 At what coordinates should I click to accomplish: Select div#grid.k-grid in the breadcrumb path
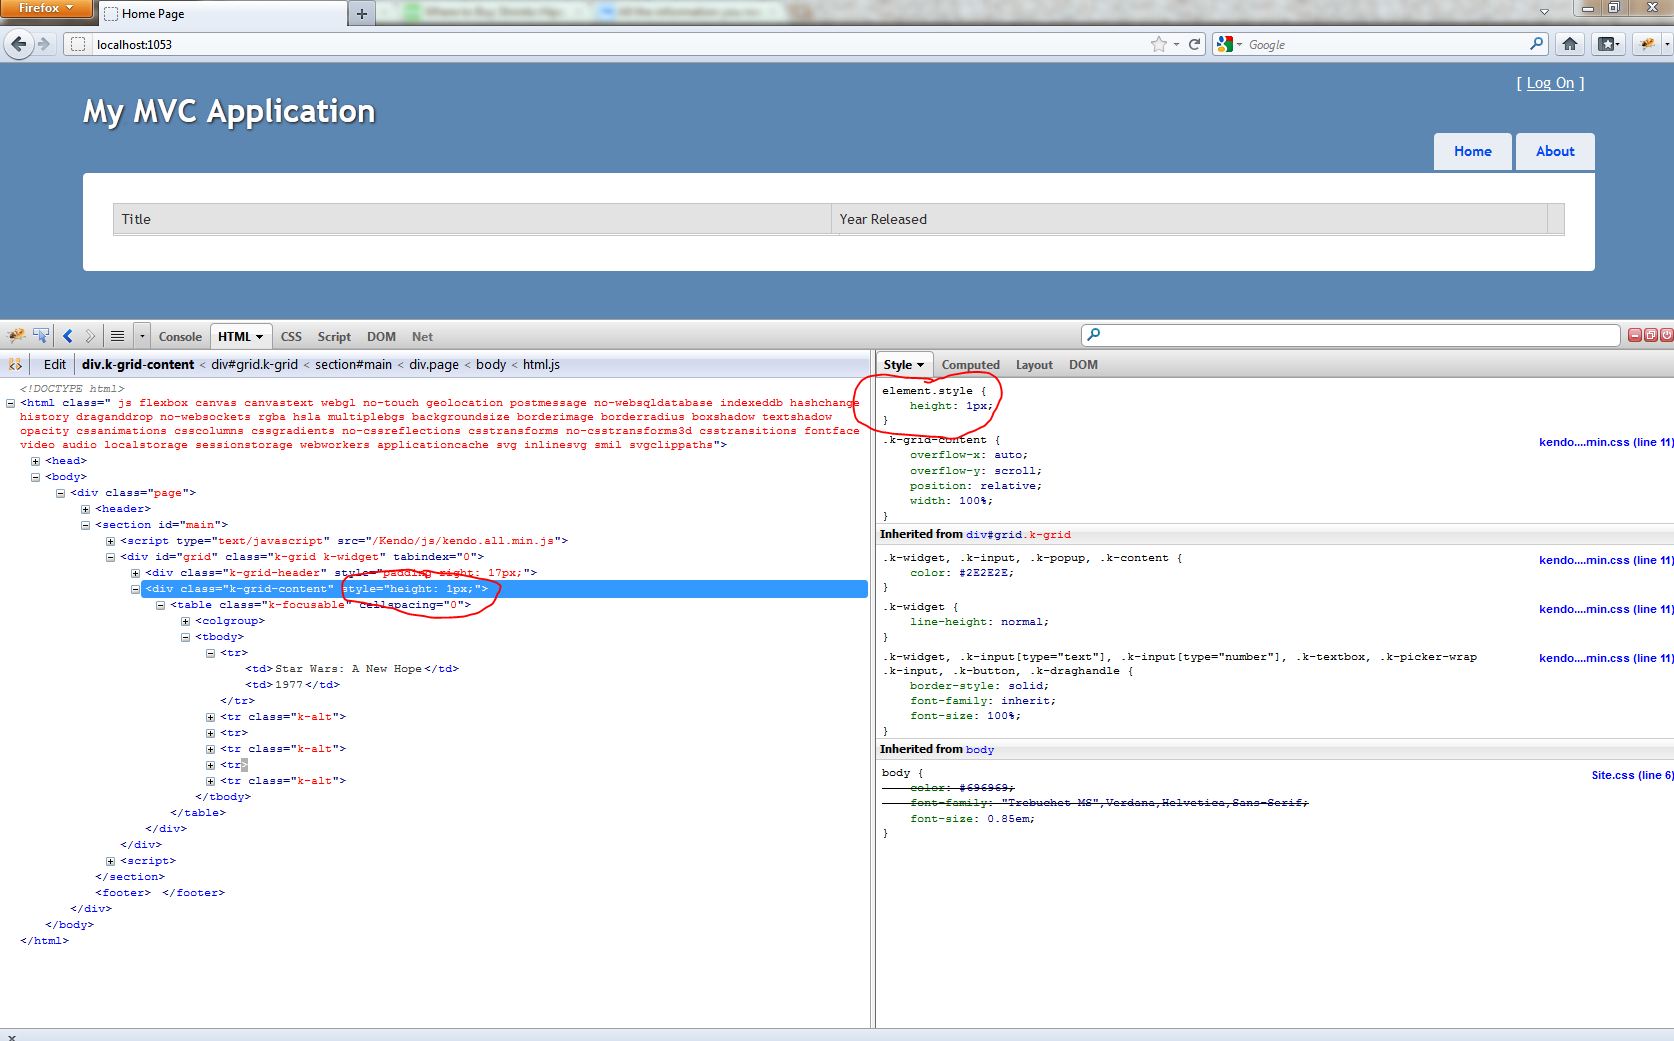(x=254, y=365)
